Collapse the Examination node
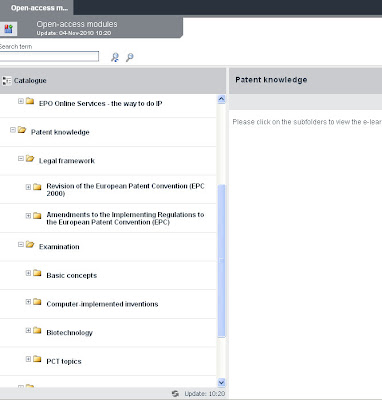This screenshot has width=382, height=400. [21, 244]
